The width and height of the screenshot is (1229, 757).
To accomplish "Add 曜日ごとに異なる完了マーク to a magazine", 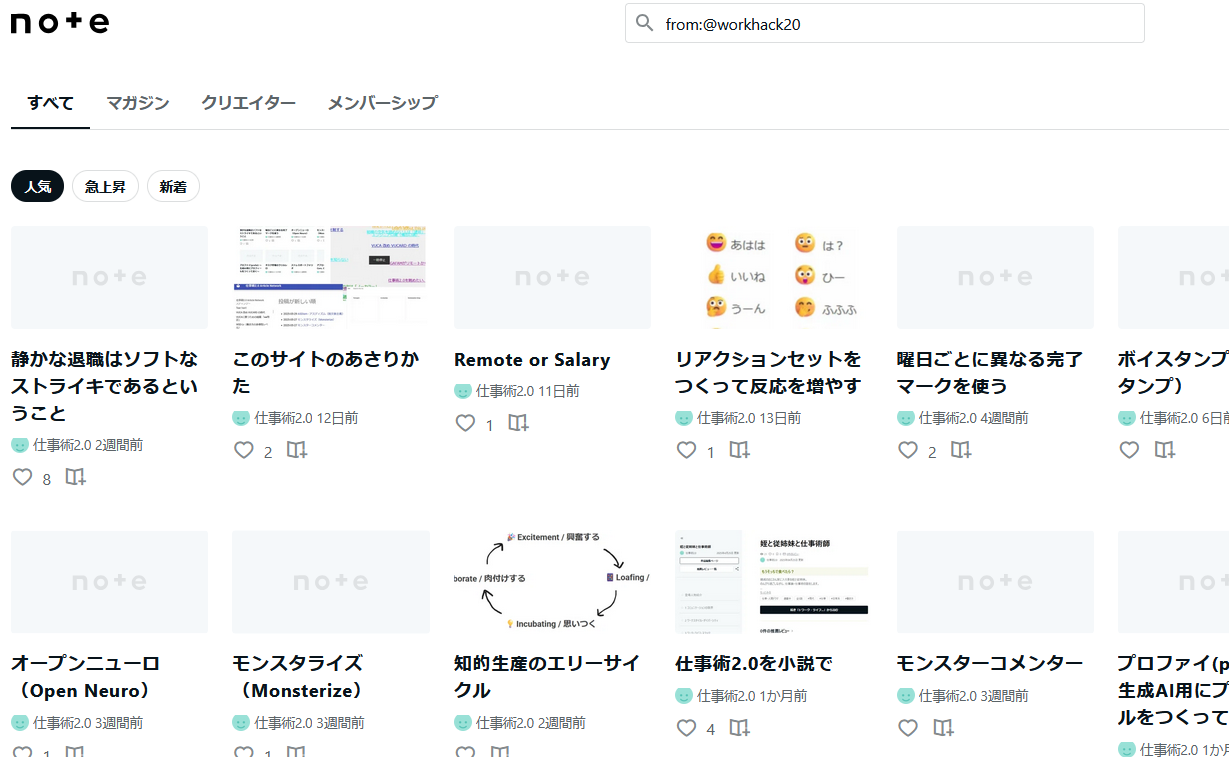I will (x=961, y=451).
